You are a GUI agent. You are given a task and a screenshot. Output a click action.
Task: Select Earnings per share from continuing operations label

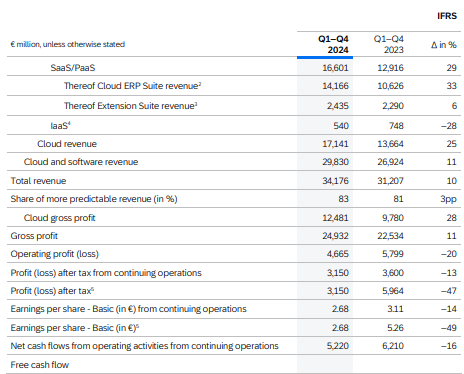click(128, 309)
